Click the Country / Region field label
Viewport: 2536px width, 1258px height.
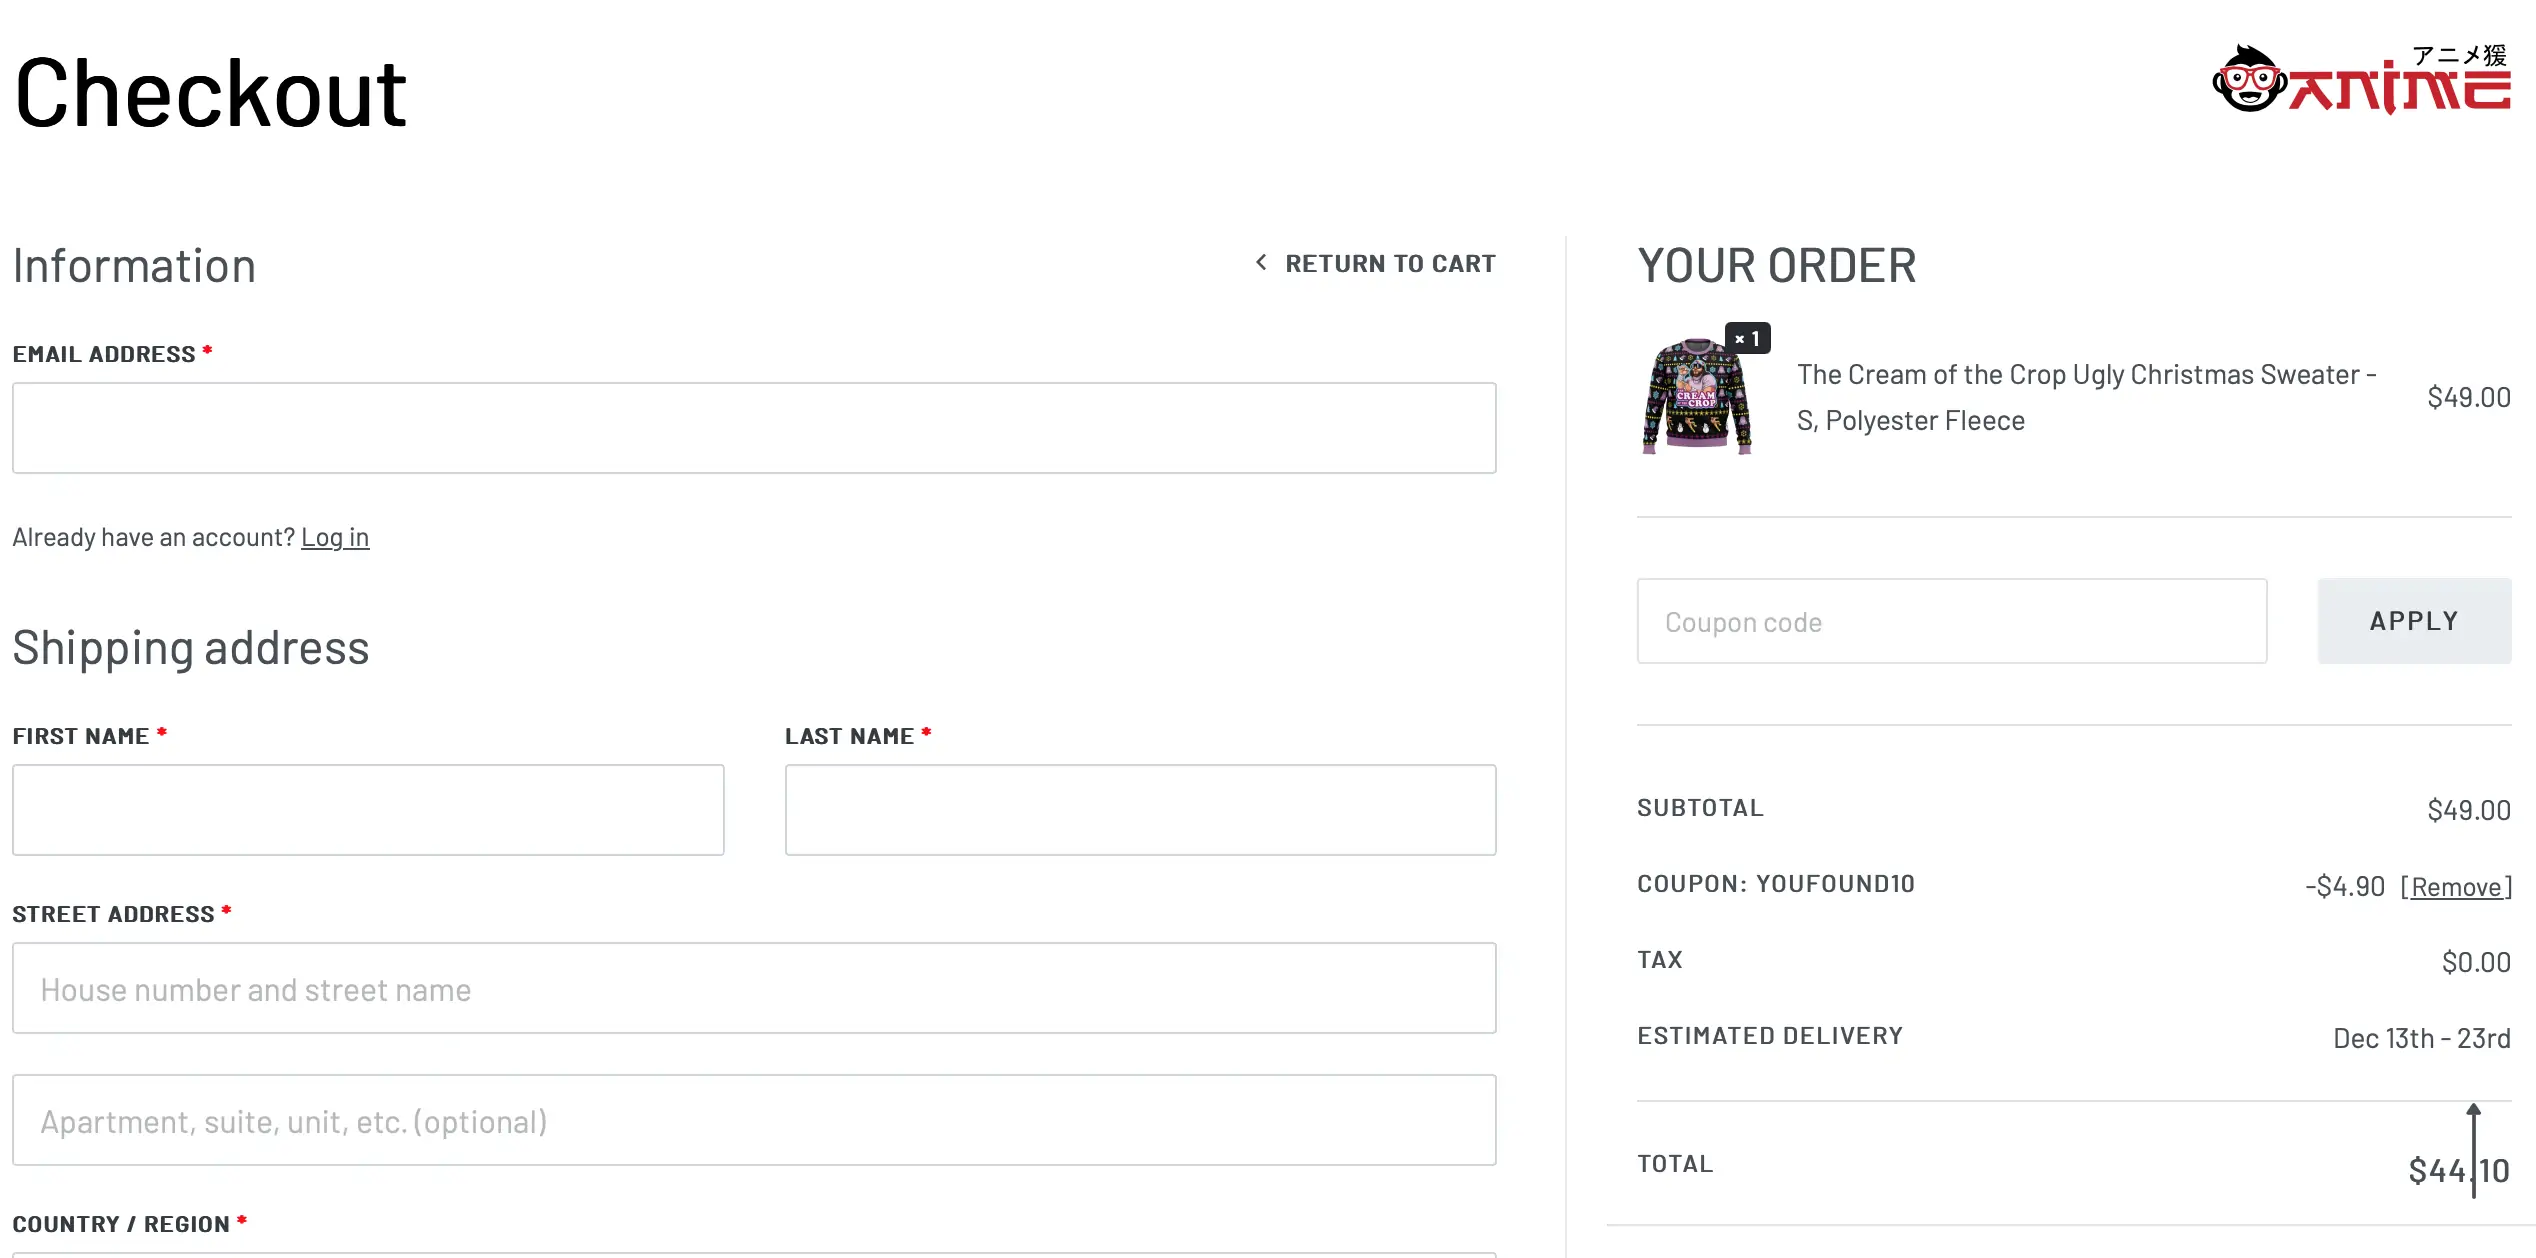coord(121,1225)
